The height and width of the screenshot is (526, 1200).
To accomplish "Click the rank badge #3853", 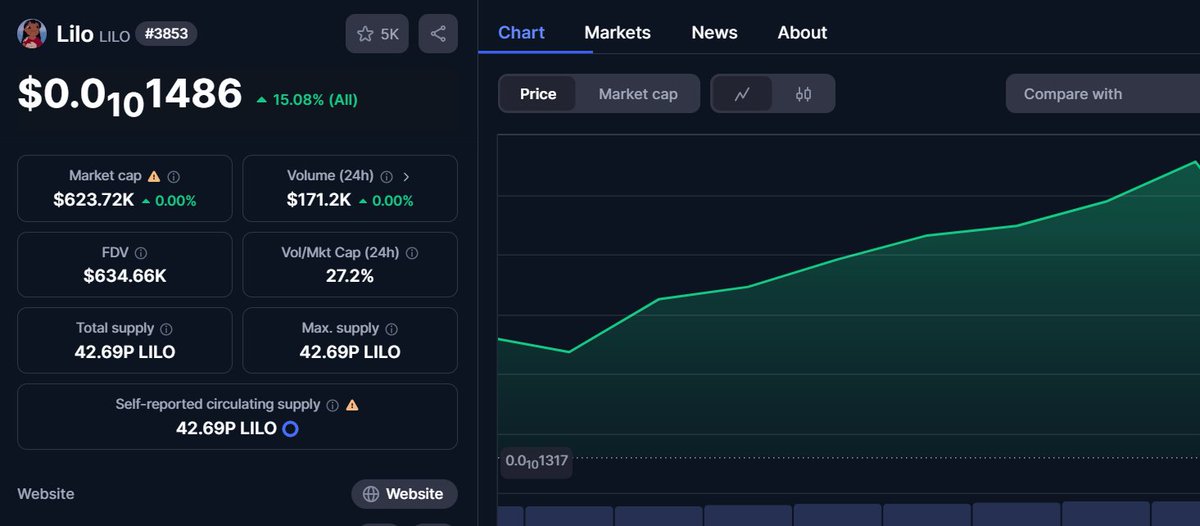I will click(x=166, y=33).
